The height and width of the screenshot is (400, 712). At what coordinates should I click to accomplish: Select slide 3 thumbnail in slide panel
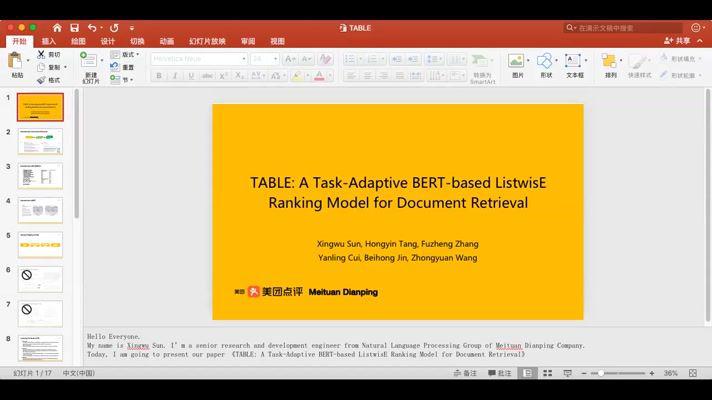(40, 176)
